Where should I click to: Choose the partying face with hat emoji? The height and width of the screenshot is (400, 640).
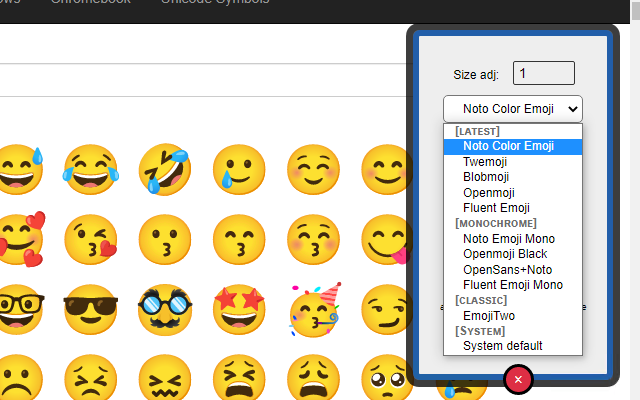click(x=315, y=310)
